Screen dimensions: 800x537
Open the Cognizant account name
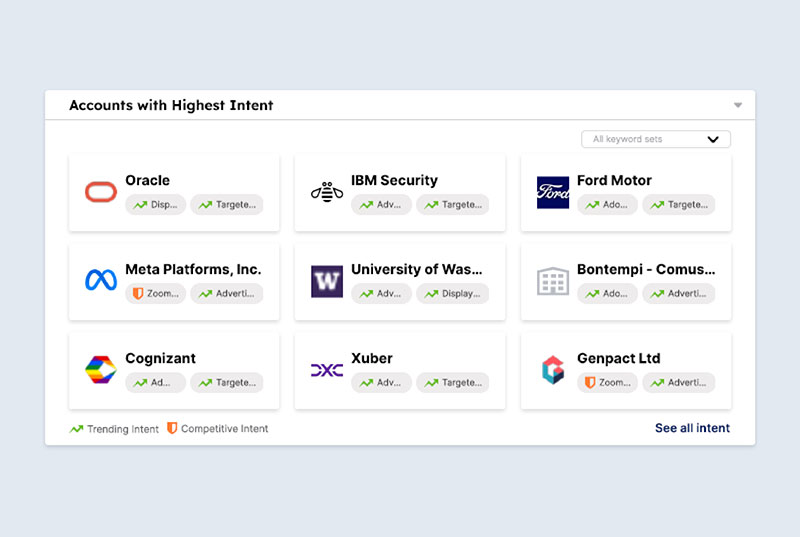click(x=160, y=358)
